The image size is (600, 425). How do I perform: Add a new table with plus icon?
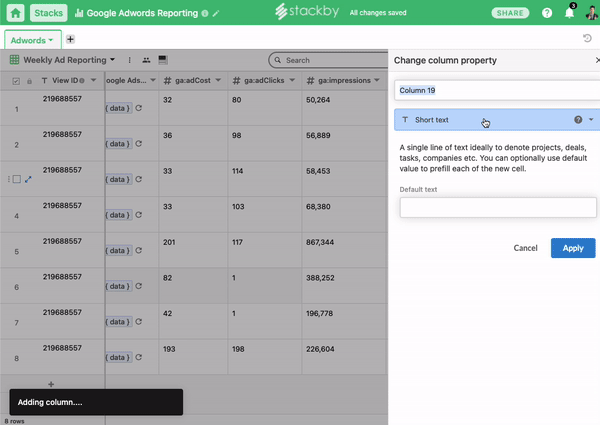pyautogui.click(x=70, y=39)
